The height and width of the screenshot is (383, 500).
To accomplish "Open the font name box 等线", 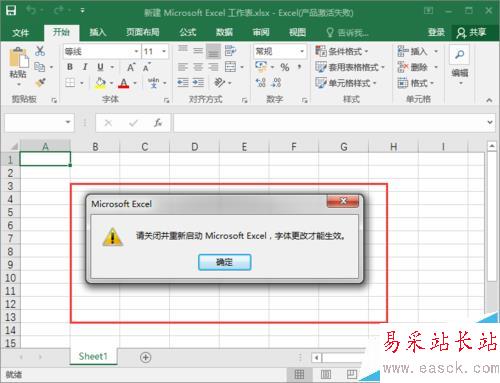I will click(x=101, y=51).
